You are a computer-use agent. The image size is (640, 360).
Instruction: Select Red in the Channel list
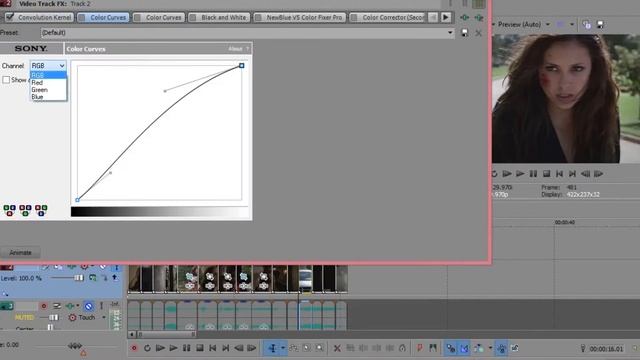coord(48,82)
